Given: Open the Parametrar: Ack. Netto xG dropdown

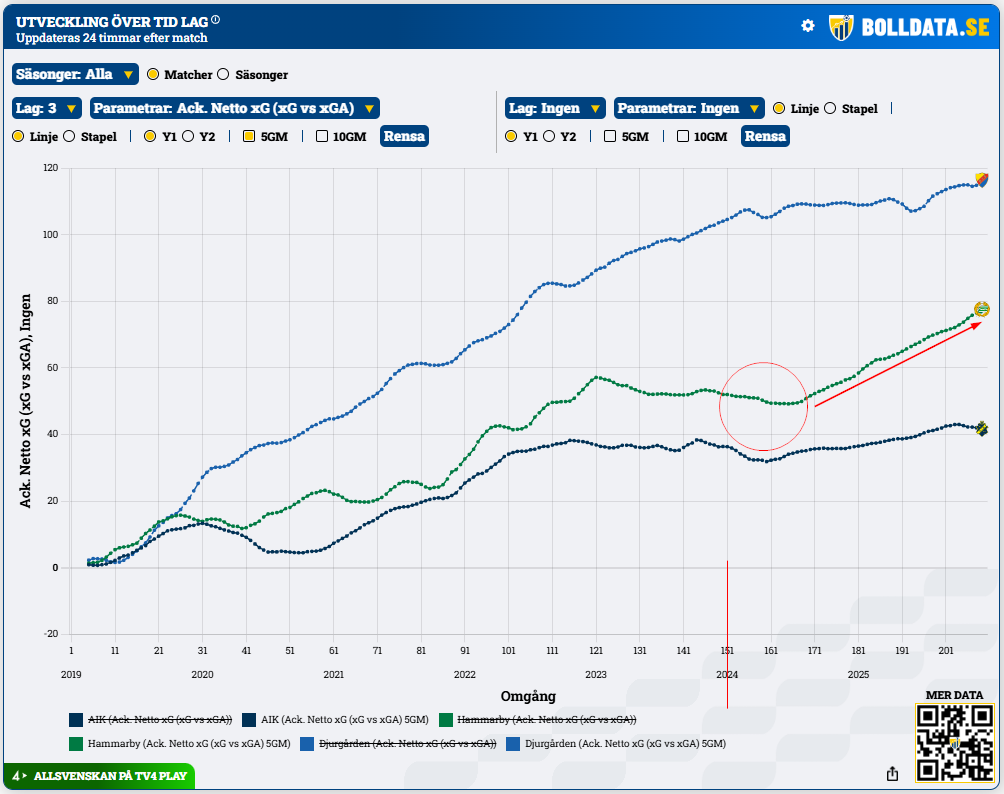Looking at the screenshot, I should pos(234,108).
